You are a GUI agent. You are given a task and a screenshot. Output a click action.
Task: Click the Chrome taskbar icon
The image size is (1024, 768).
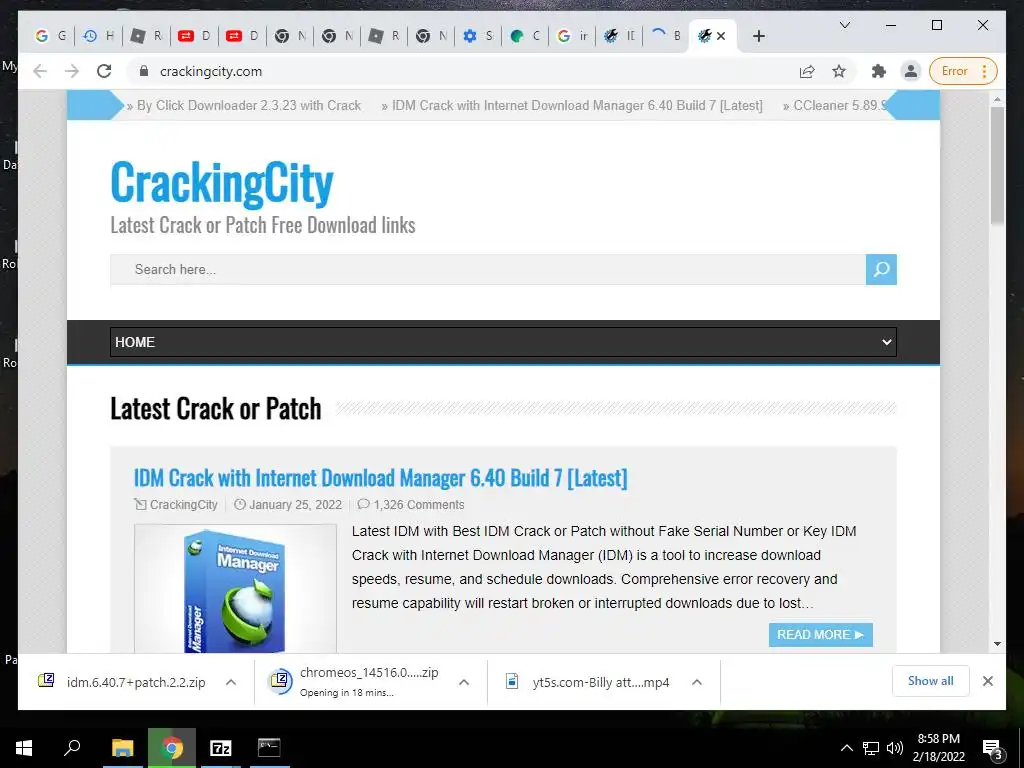[x=172, y=748]
